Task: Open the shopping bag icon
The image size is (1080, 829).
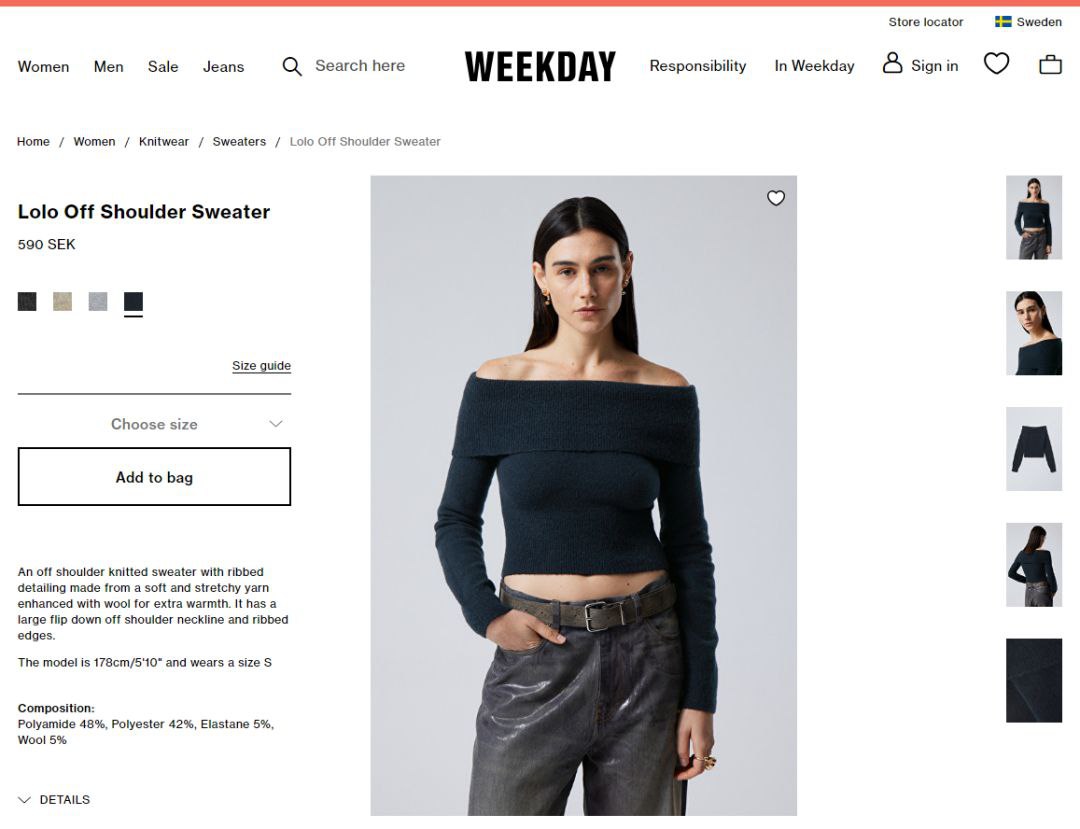Action: pos(1050,65)
